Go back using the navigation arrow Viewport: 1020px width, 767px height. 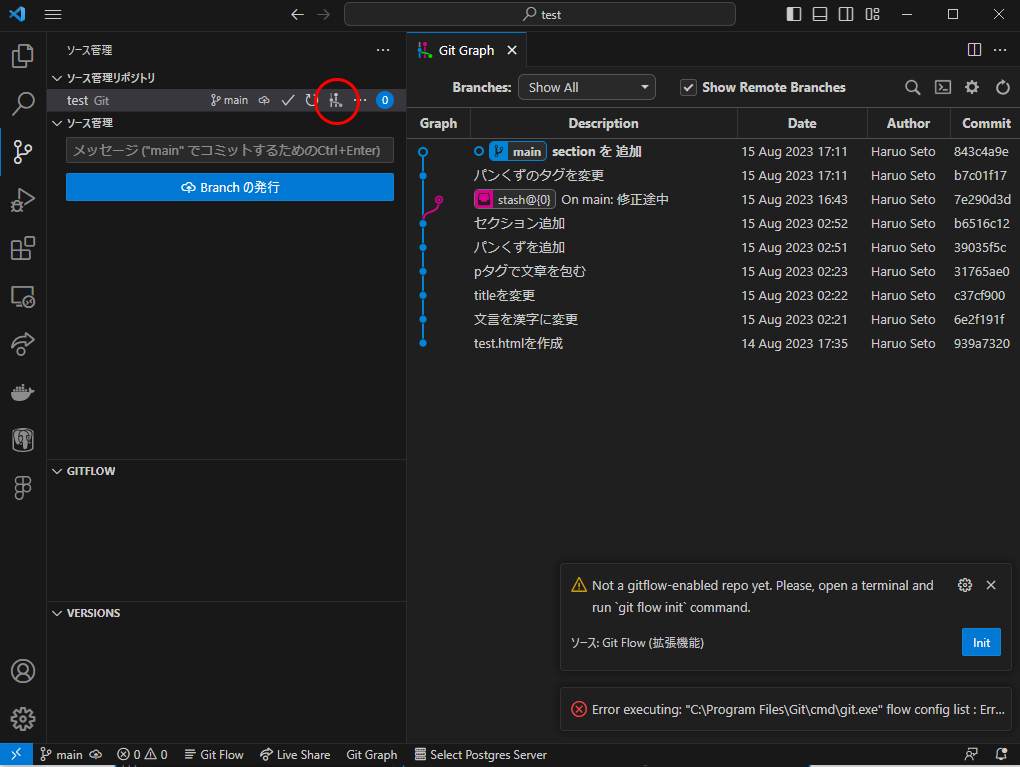point(297,14)
